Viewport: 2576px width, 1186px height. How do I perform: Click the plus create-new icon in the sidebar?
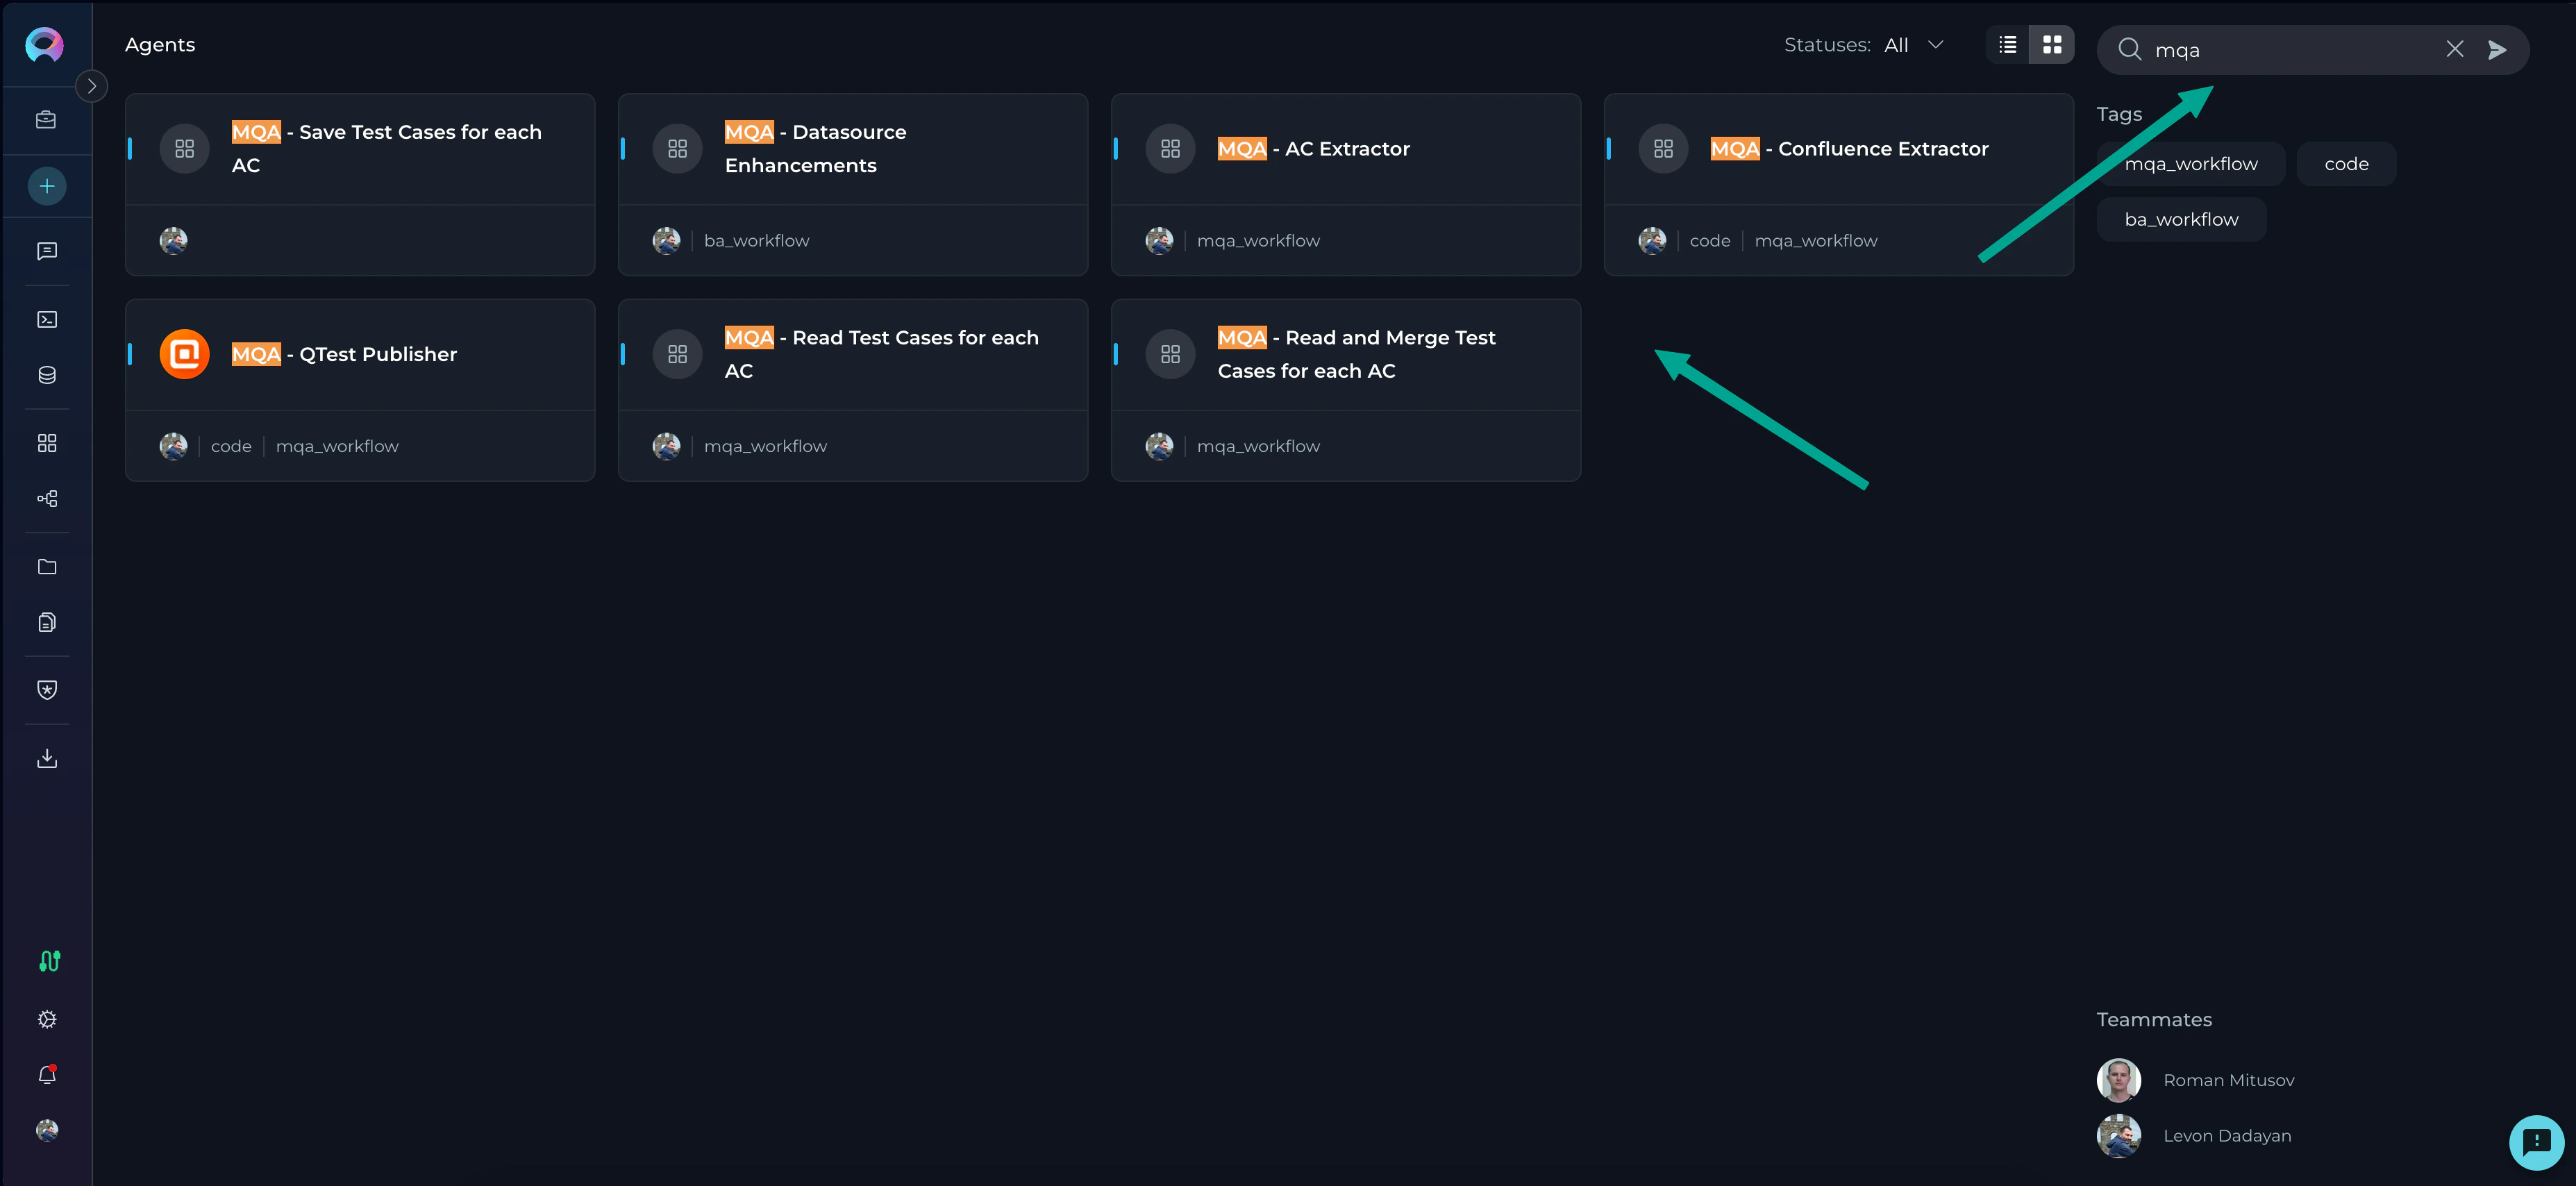[x=47, y=186]
